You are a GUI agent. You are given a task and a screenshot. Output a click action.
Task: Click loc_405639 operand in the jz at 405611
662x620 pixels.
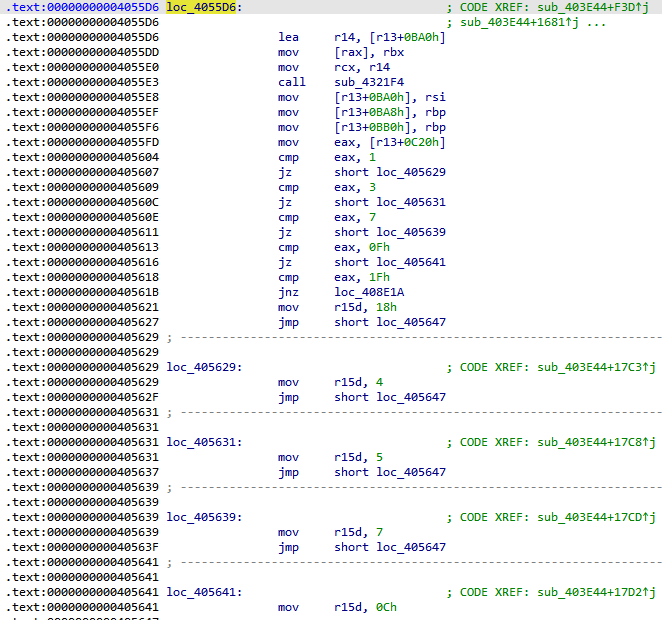[x=411, y=232]
